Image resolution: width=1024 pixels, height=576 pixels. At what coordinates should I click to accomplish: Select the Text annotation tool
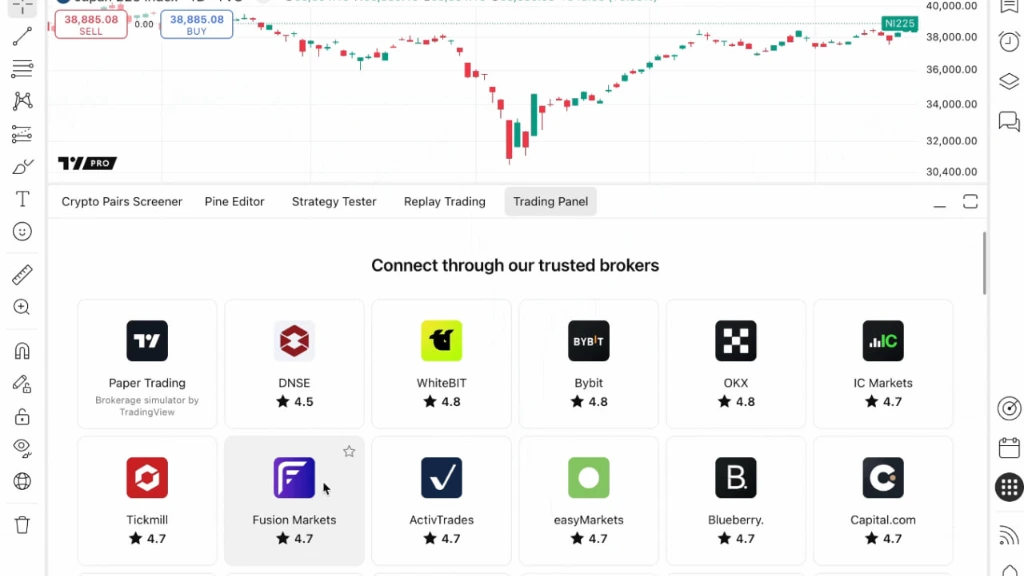click(22, 199)
